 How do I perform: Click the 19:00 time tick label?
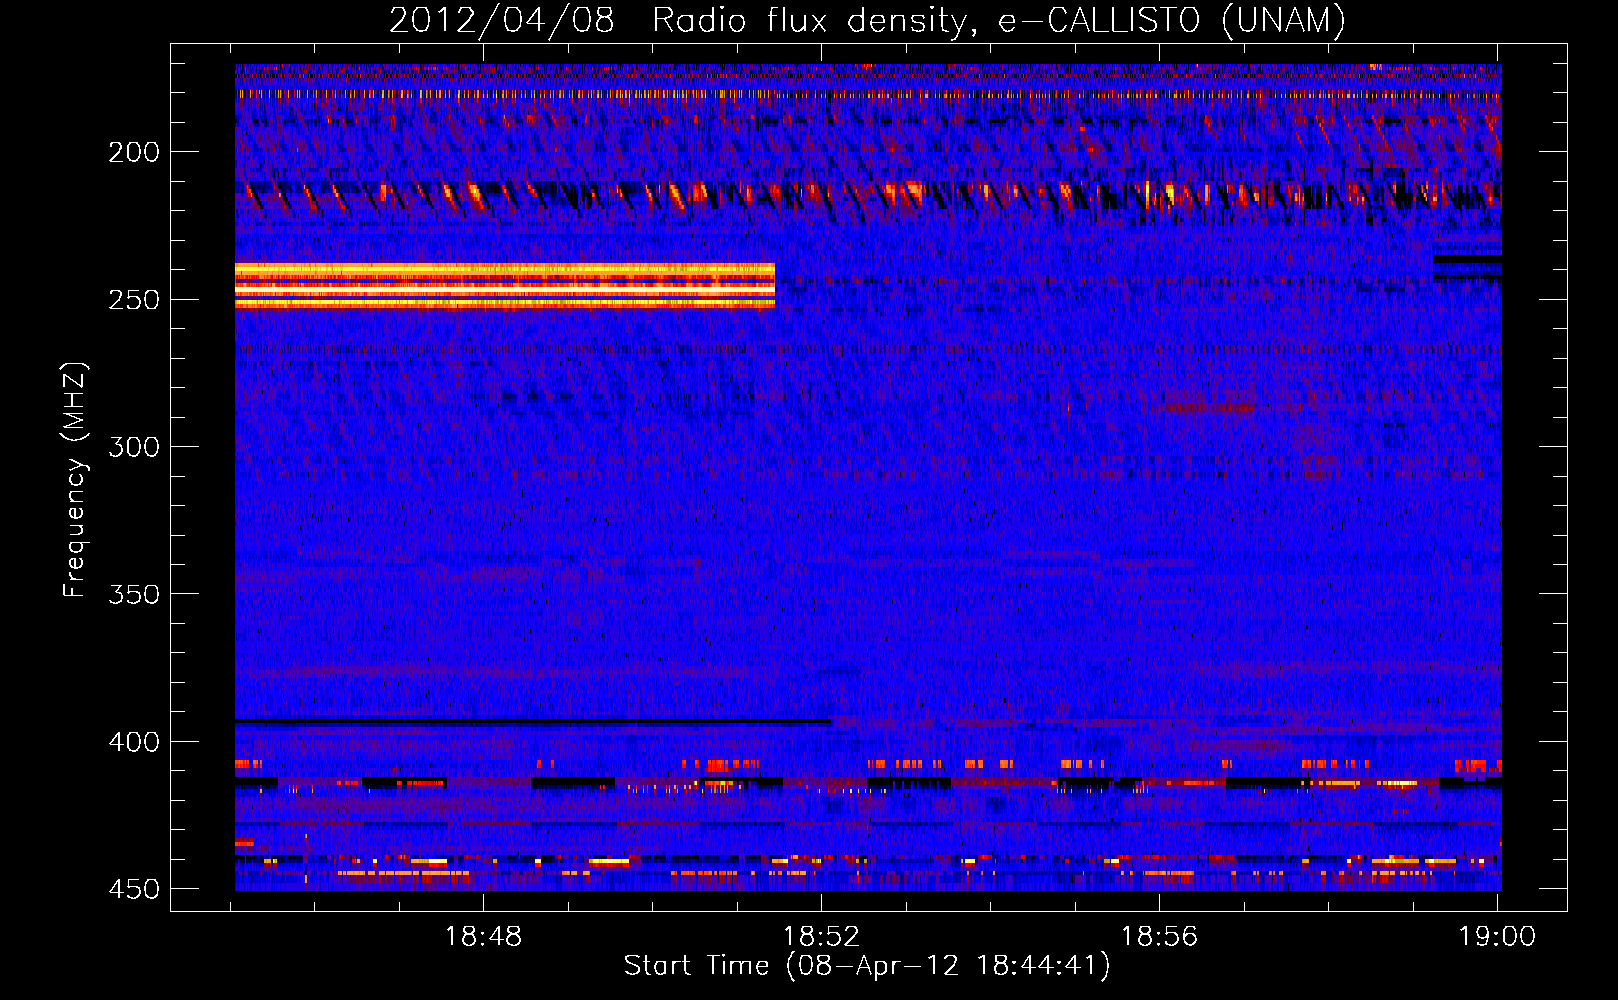(1497, 937)
